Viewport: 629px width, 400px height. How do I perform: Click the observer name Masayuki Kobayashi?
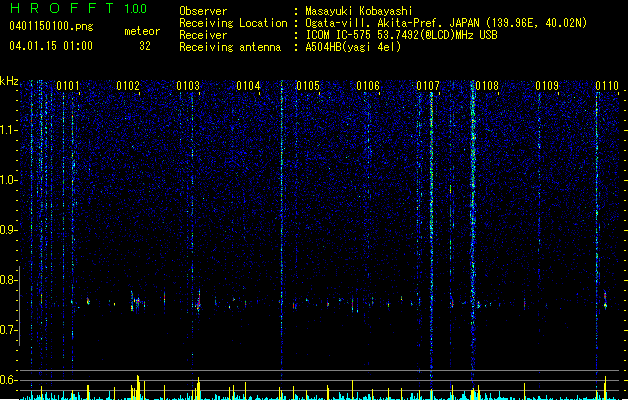click(359, 11)
